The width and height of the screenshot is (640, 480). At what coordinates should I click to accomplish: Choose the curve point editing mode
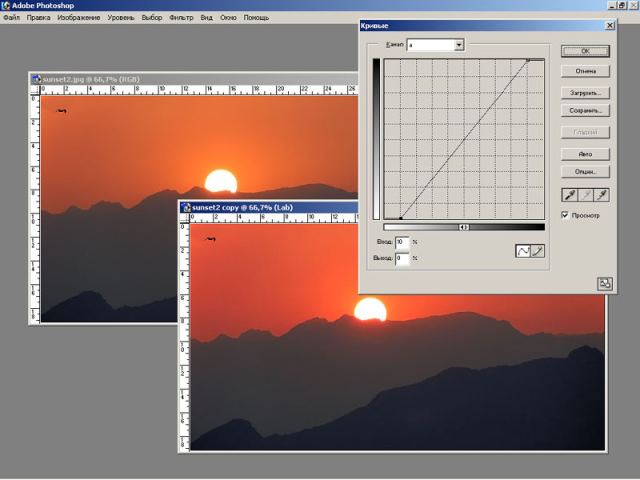(x=523, y=251)
